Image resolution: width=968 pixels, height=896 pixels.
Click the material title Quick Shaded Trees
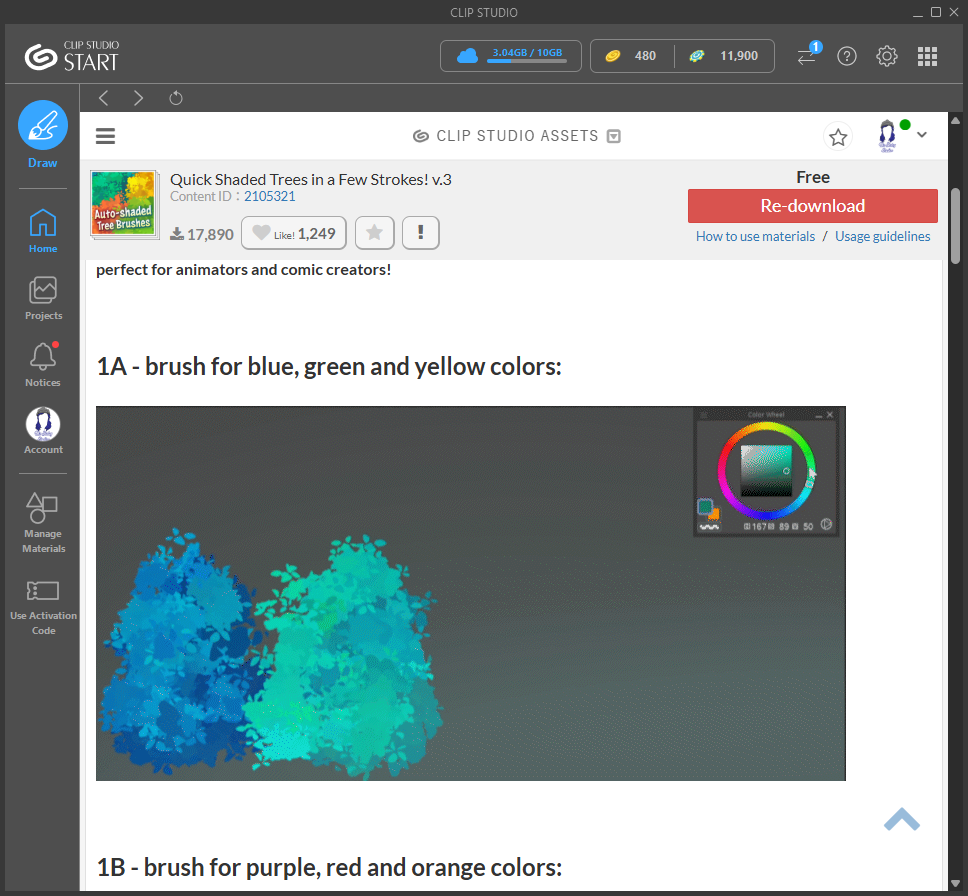pos(311,180)
